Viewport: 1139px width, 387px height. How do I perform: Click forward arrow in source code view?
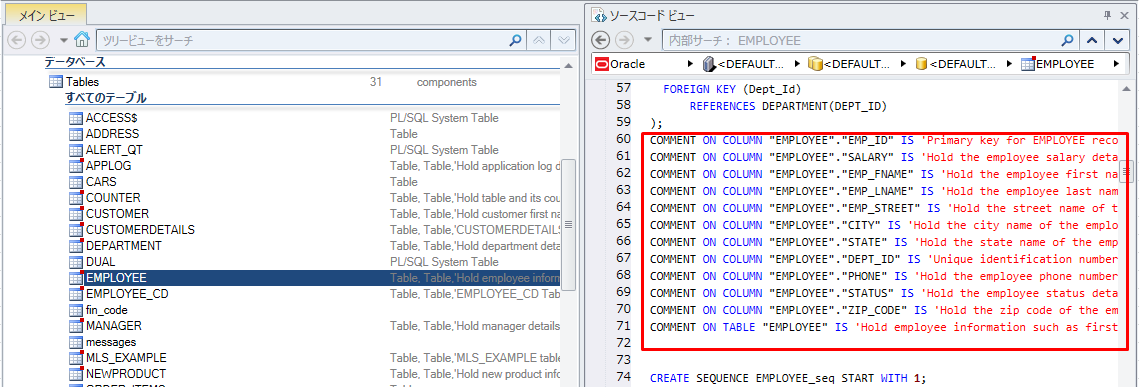[x=626, y=40]
